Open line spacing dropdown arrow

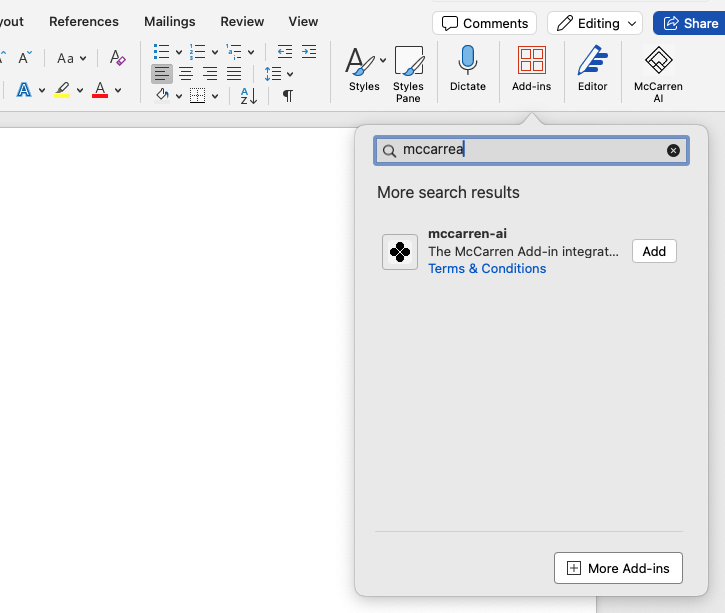pos(290,74)
